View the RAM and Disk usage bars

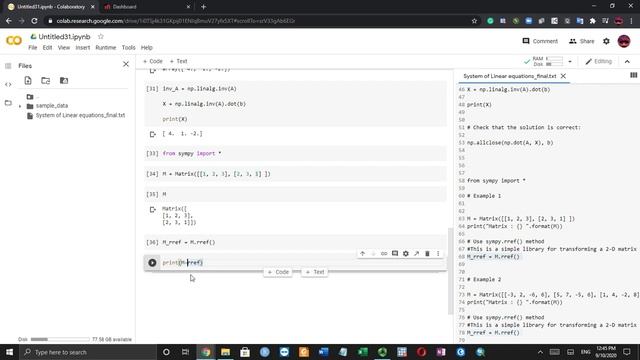click(549, 62)
